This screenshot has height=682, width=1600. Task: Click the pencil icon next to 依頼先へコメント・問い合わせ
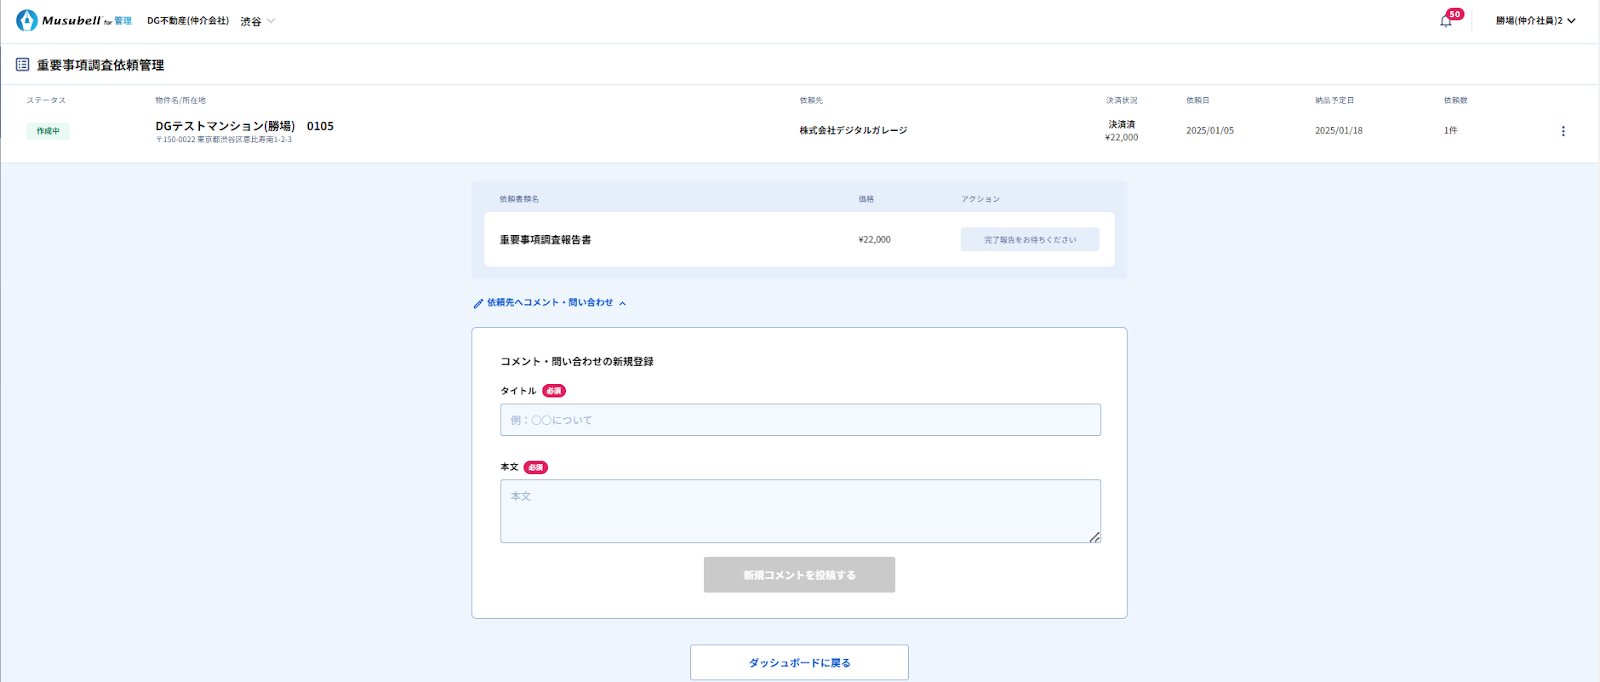pyautogui.click(x=478, y=303)
